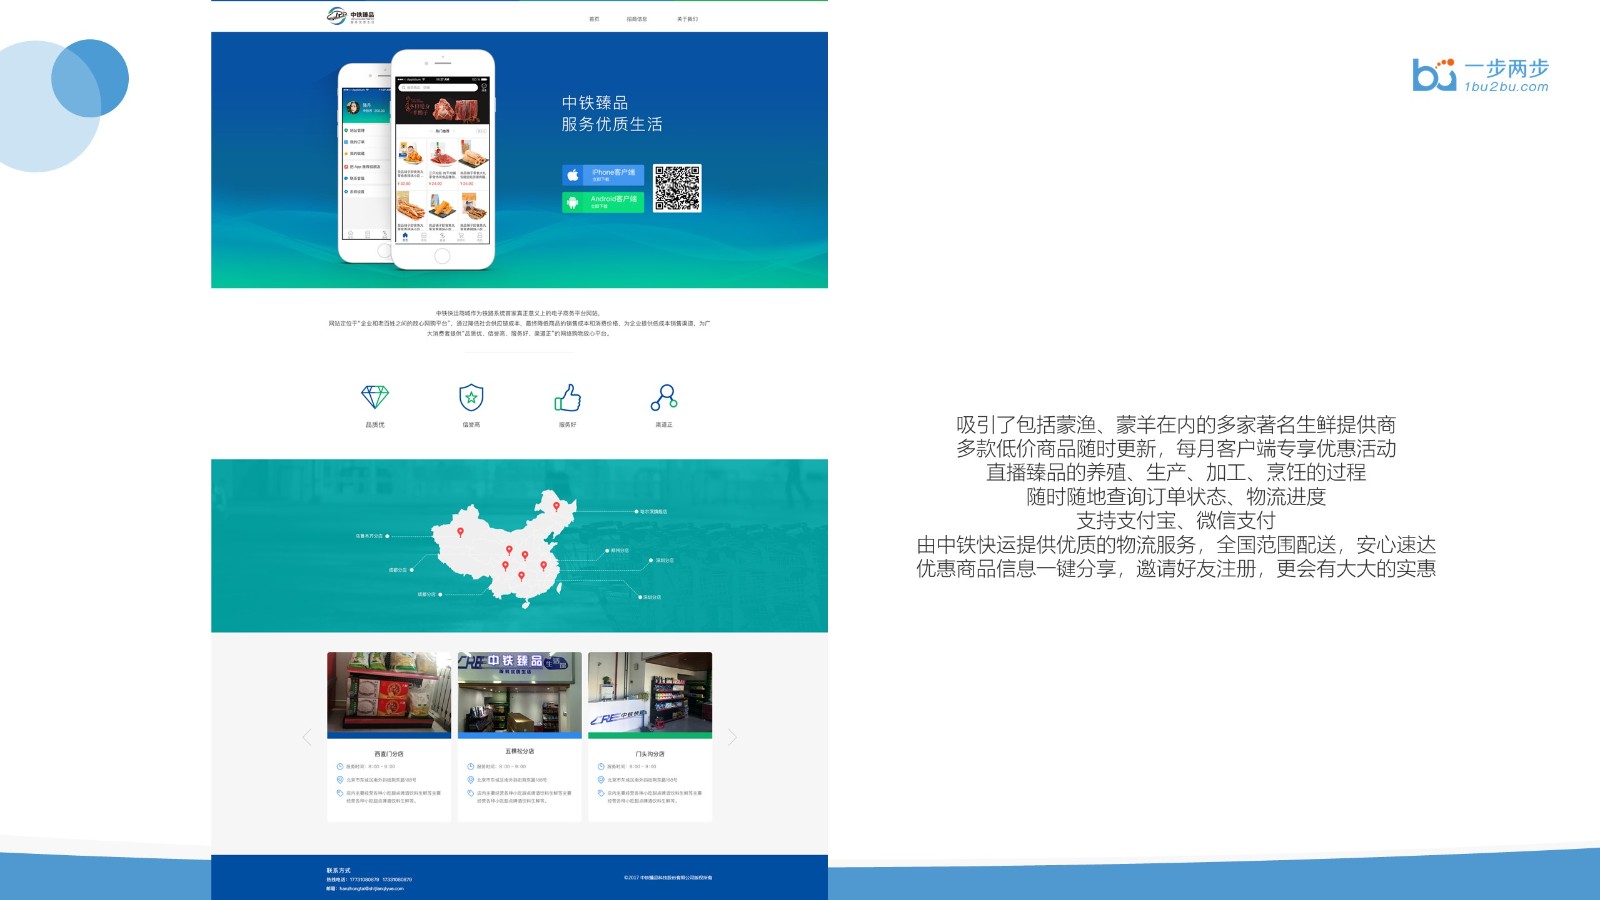Download the iPhone客户端 app
This screenshot has width=1600, height=900.
tap(603, 175)
